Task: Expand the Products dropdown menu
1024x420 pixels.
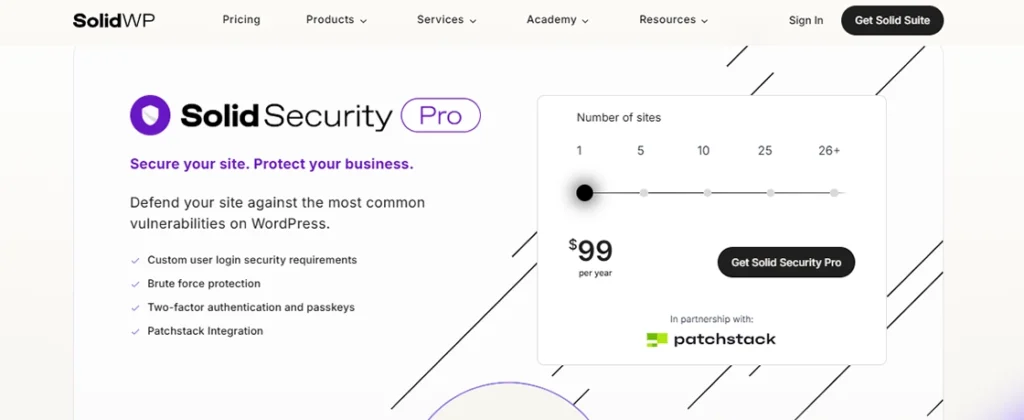Action: [x=336, y=20]
